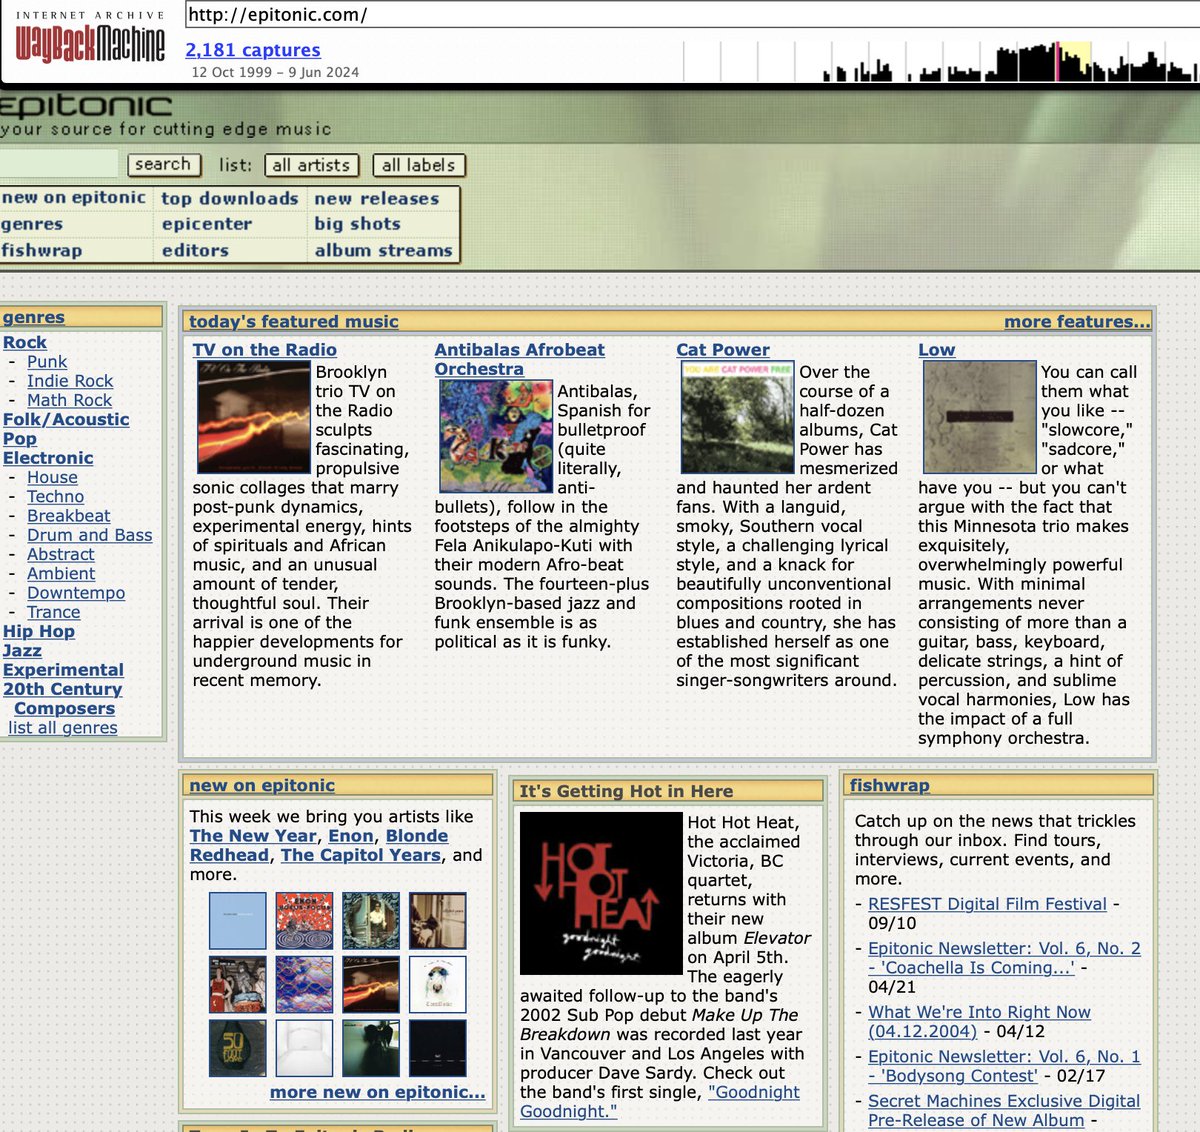Click the Antibalas colorful album cover
Image resolution: width=1200 pixels, height=1132 pixels.
[496, 437]
